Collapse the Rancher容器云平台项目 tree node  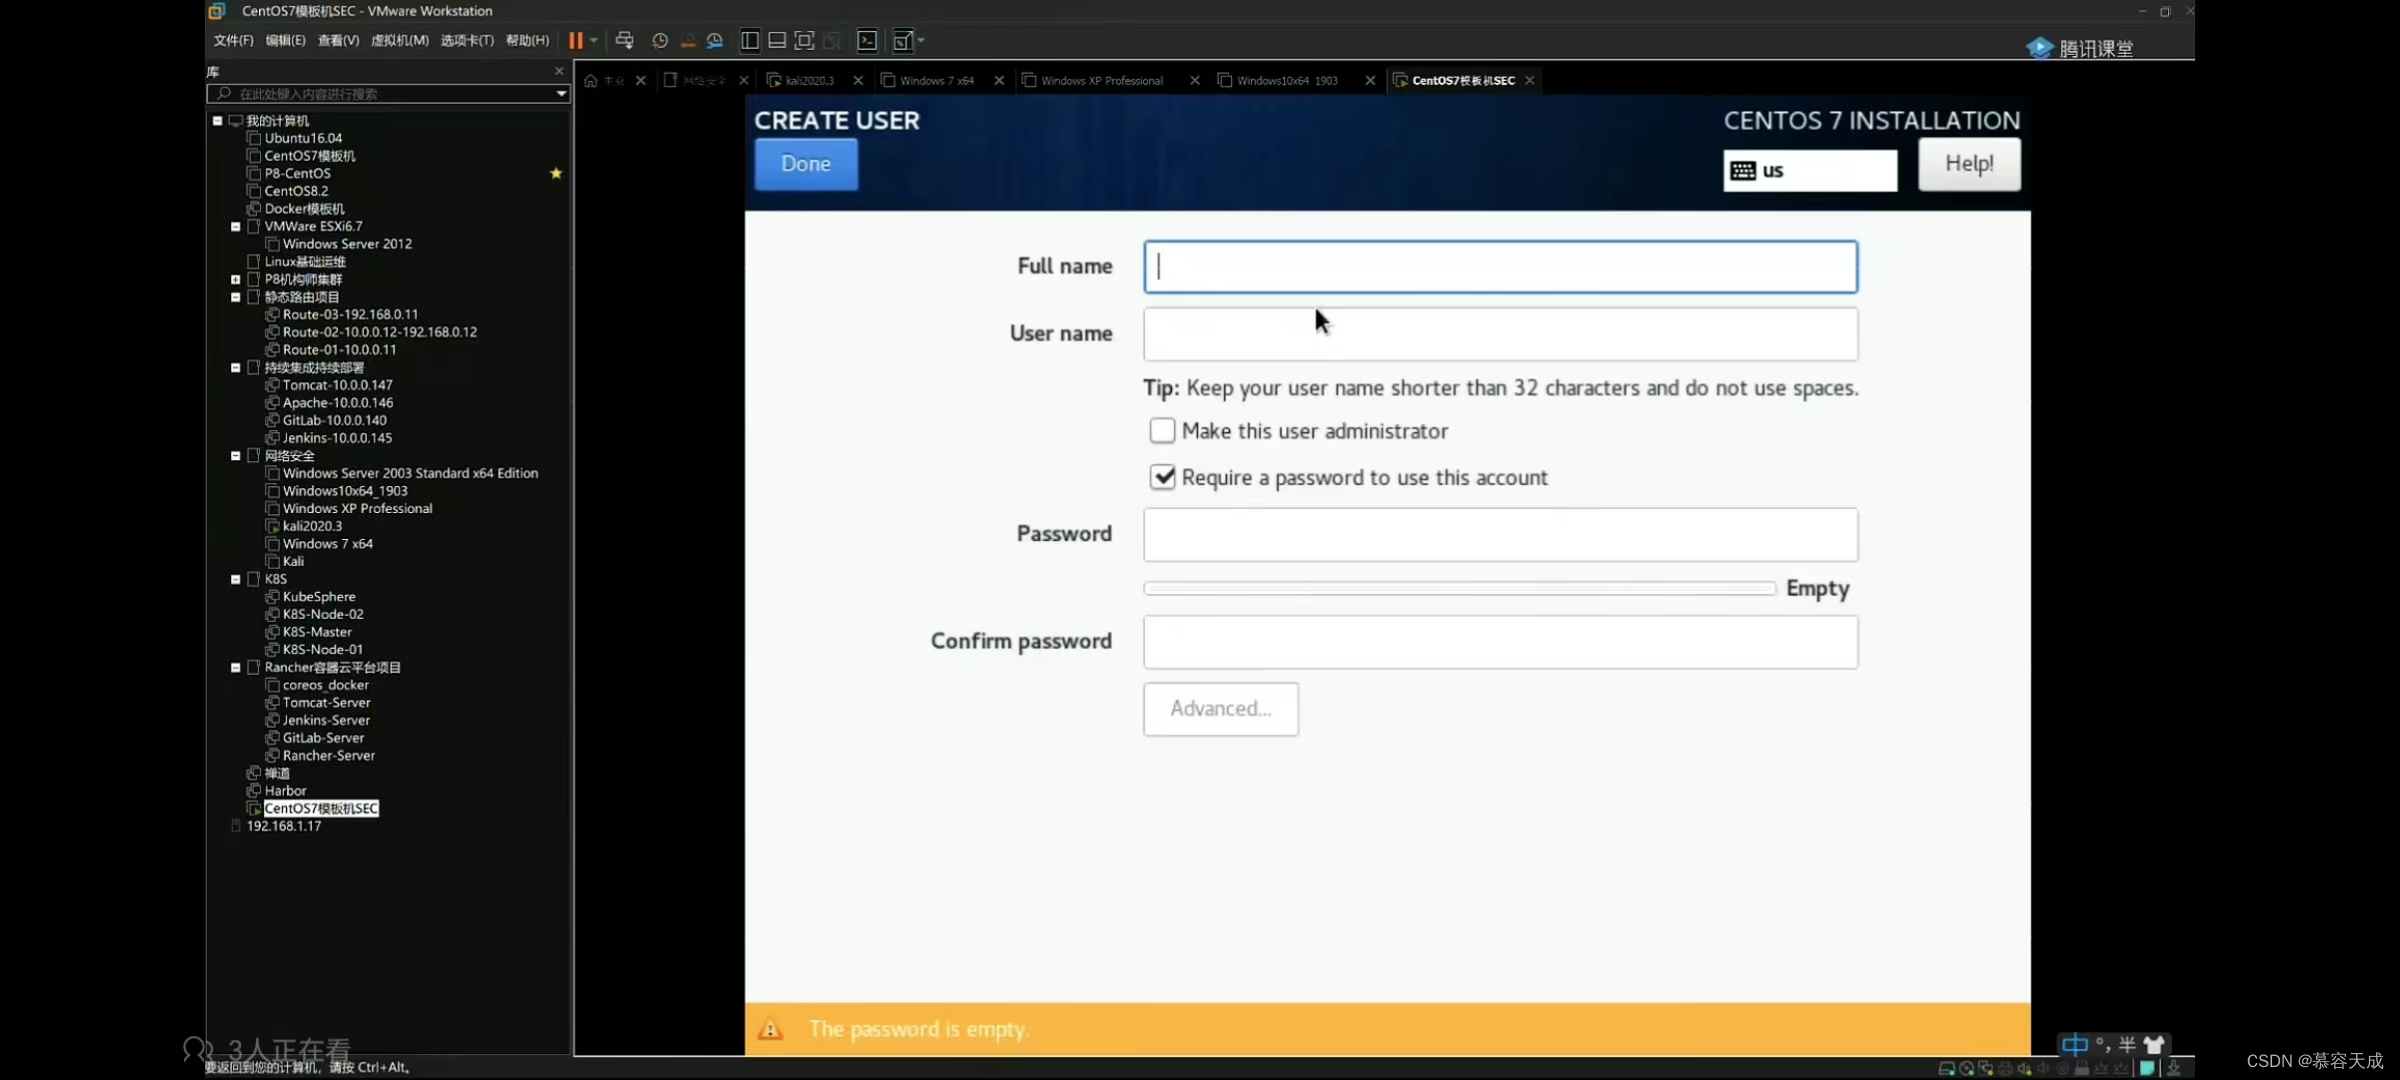[x=236, y=667]
